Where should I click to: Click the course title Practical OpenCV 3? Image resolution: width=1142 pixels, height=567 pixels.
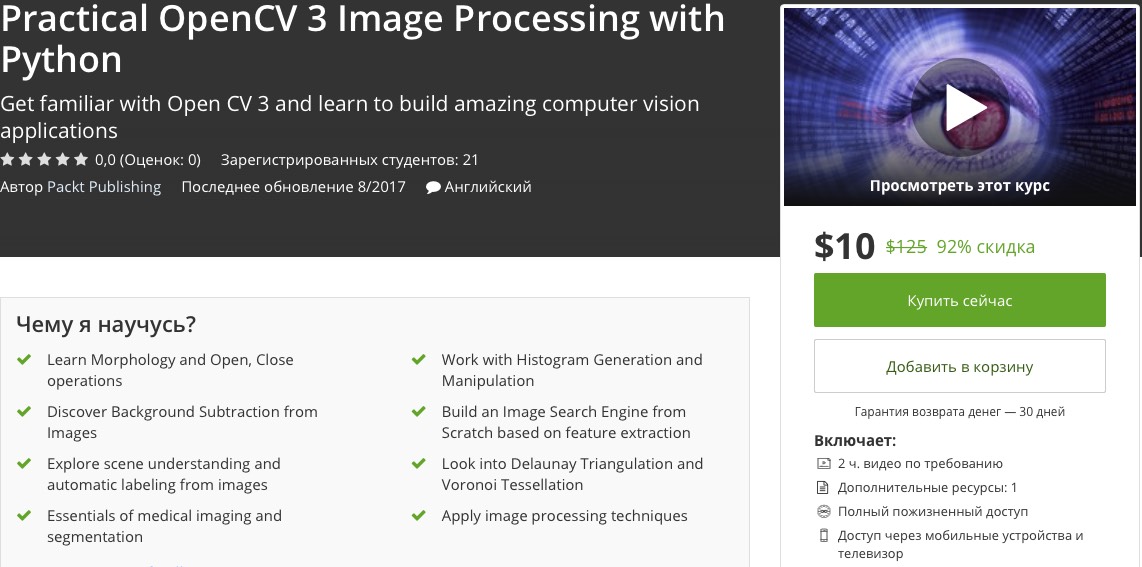(x=363, y=38)
